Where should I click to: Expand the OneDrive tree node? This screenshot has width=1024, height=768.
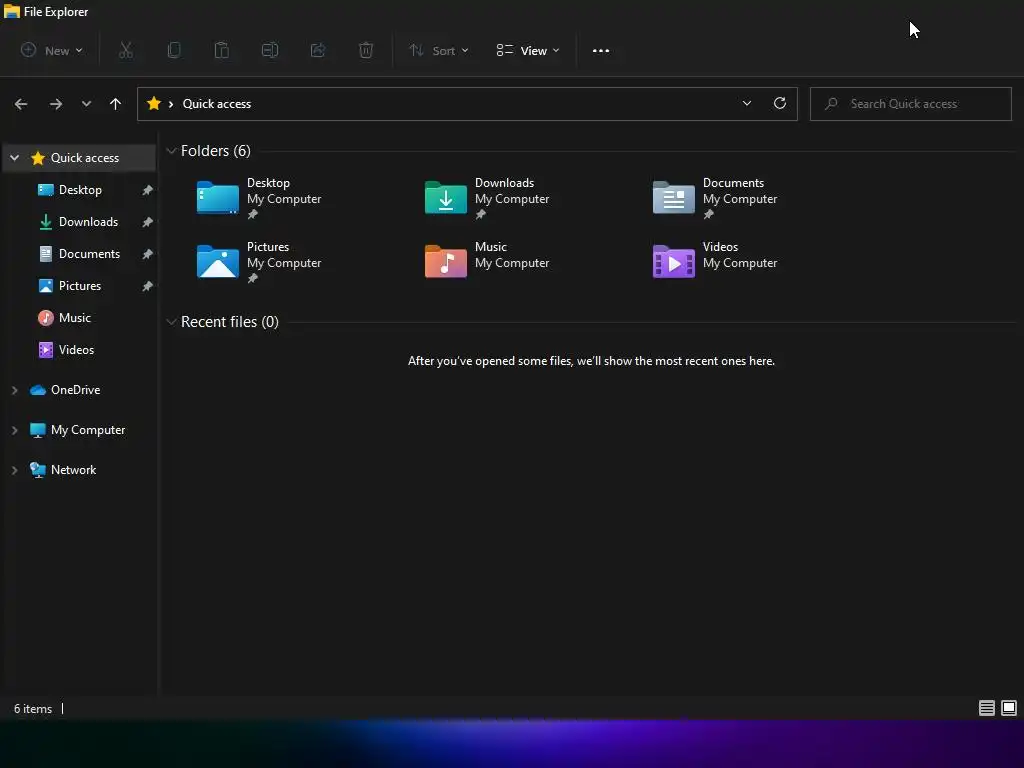[x=14, y=390]
